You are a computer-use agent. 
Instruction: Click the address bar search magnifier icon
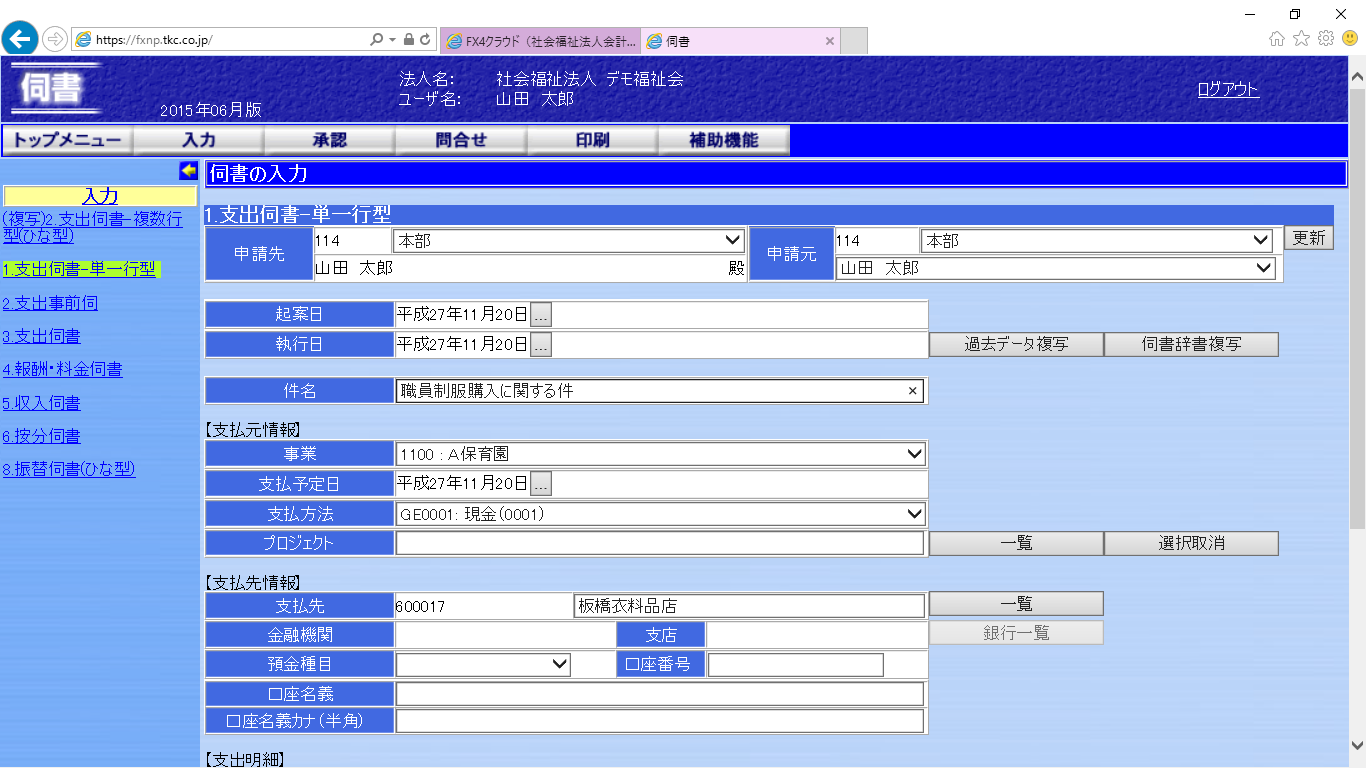tap(376, 40)
